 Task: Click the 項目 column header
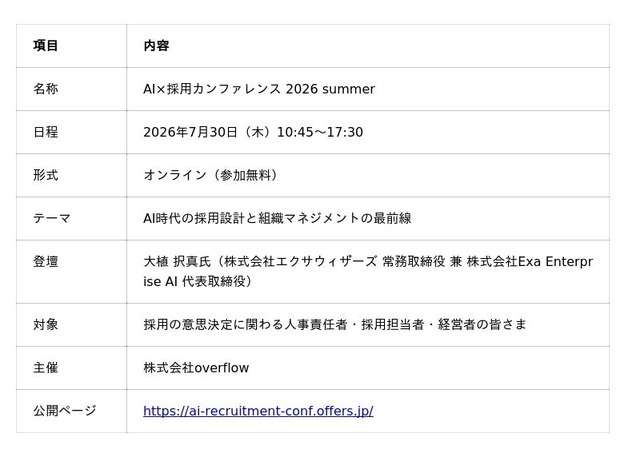[x=45, y=45]
